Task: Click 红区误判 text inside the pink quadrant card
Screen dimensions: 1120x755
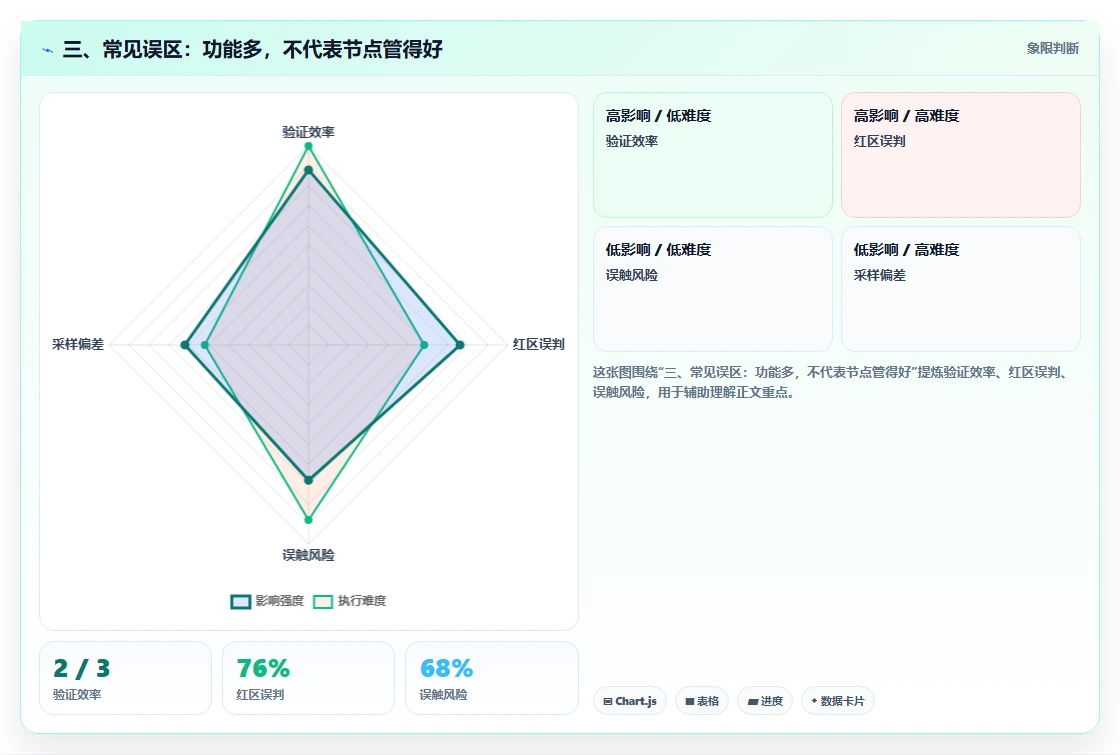Action: click(879, 141)
